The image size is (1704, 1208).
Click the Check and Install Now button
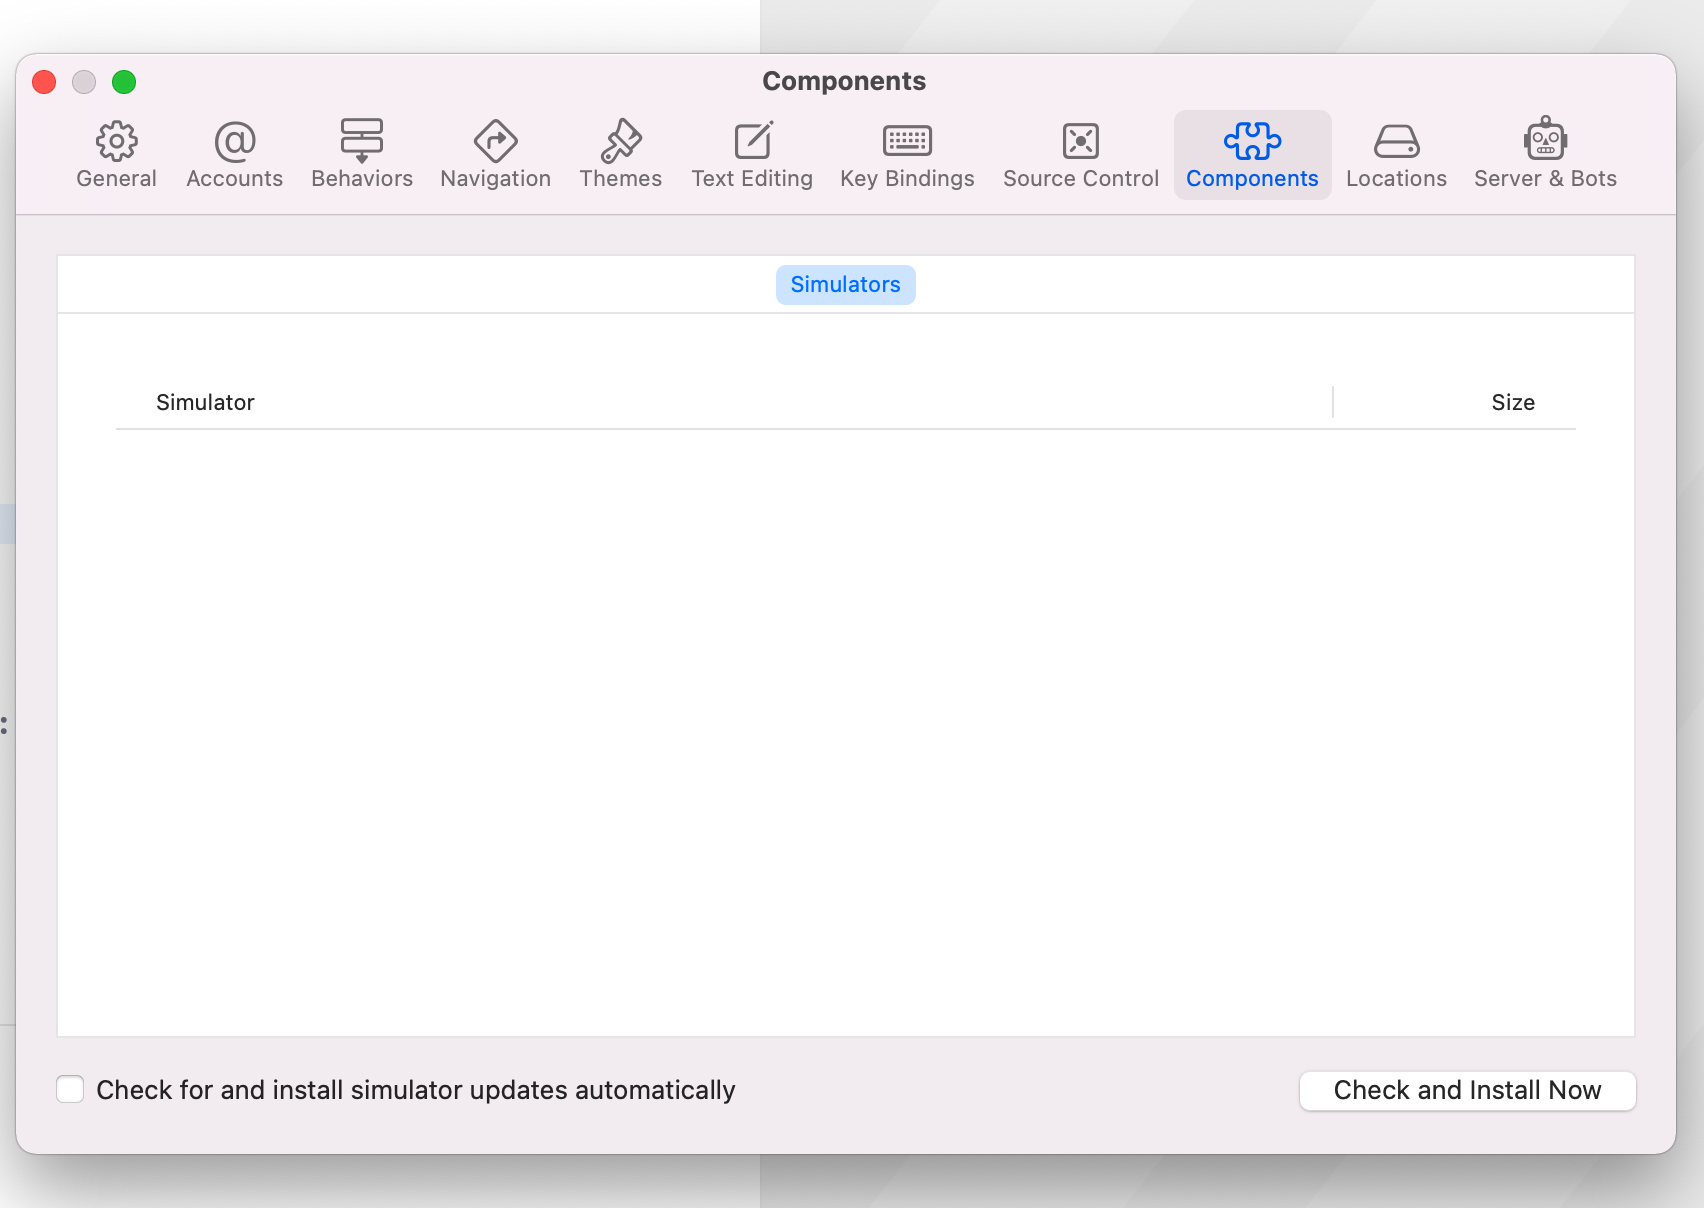[x=1467, y=1090]
